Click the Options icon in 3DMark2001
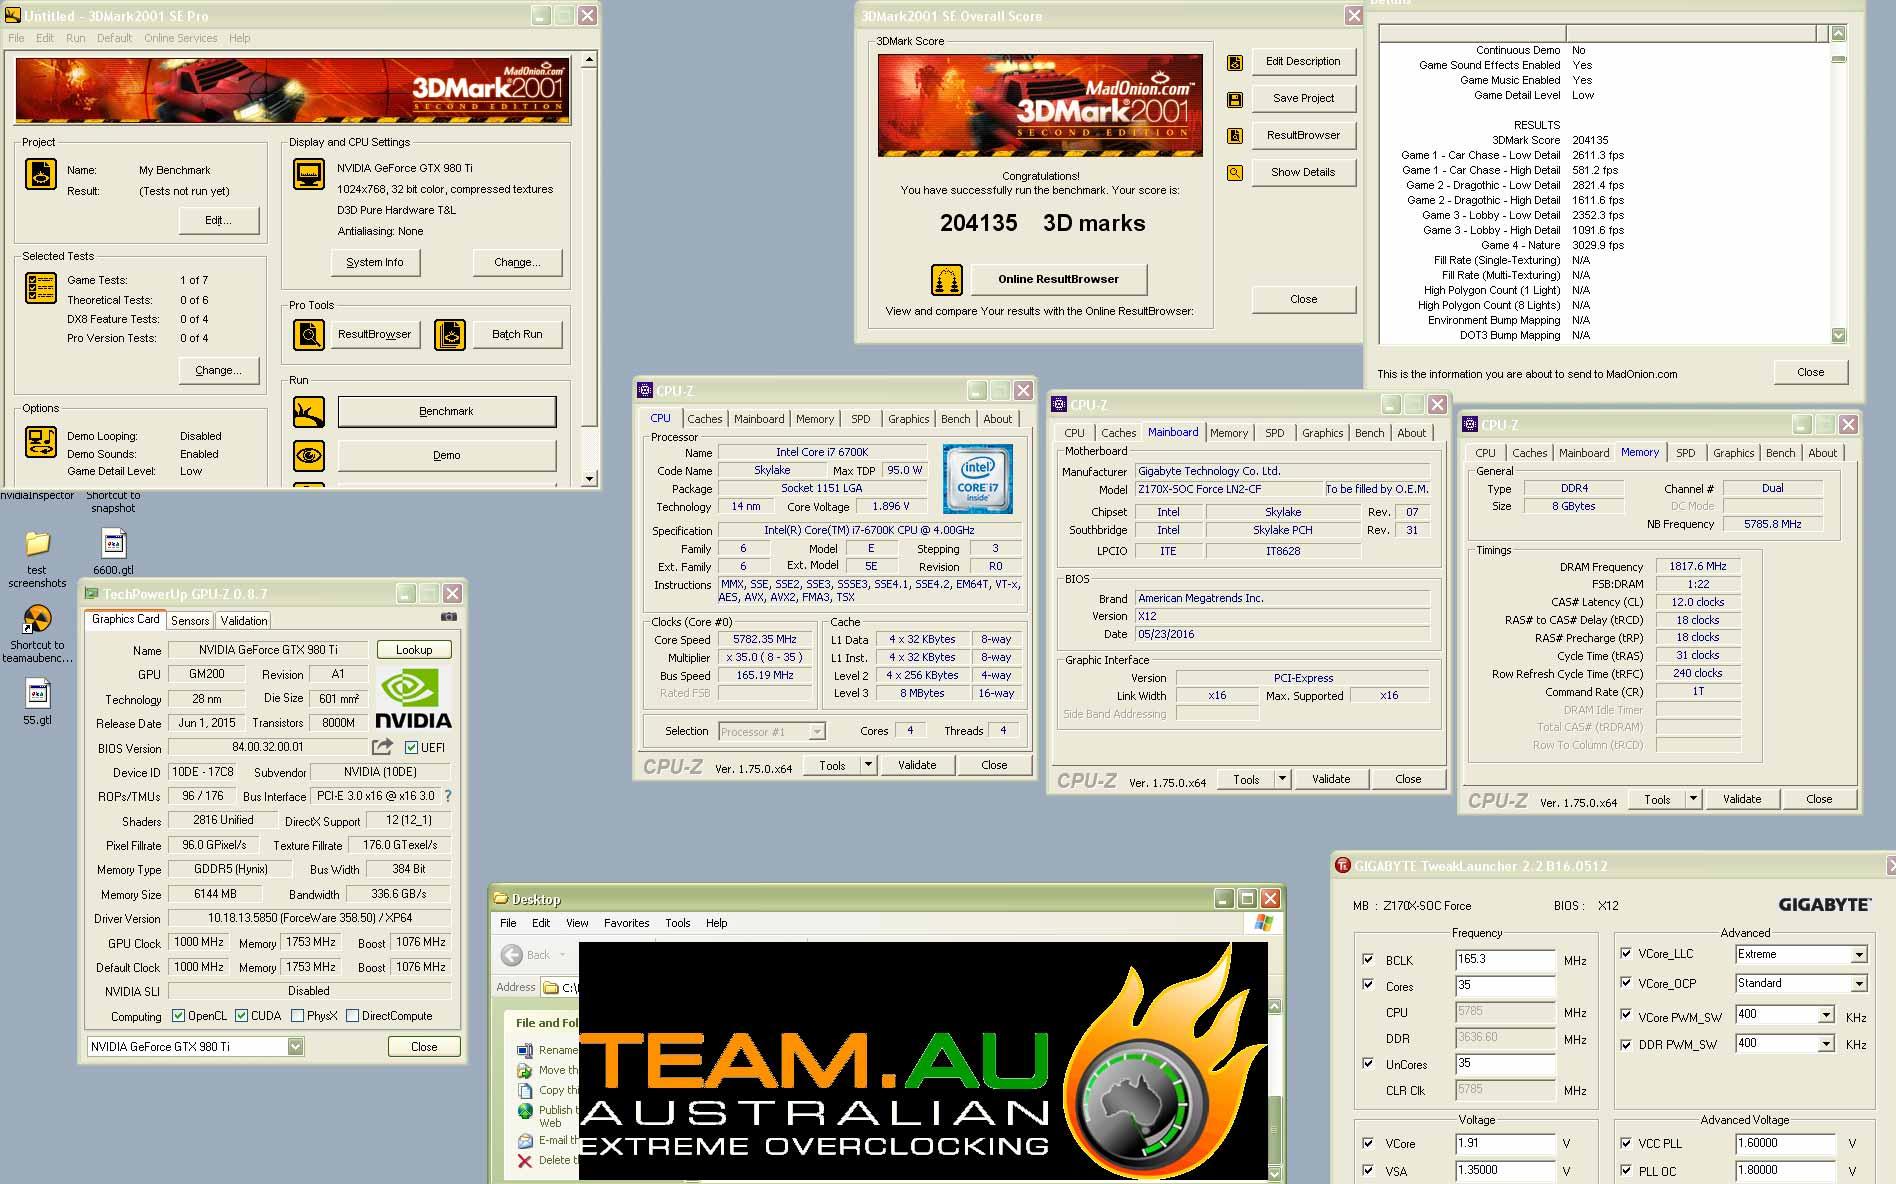This screenshot has height=1184, width=1896. click(40, 441)
